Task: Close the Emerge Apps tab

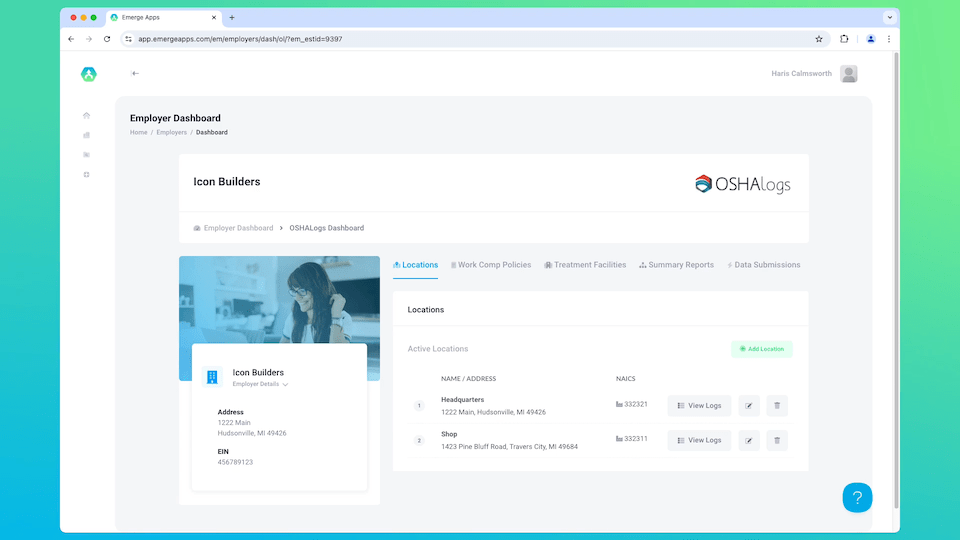Action: [x=214, y=18]
